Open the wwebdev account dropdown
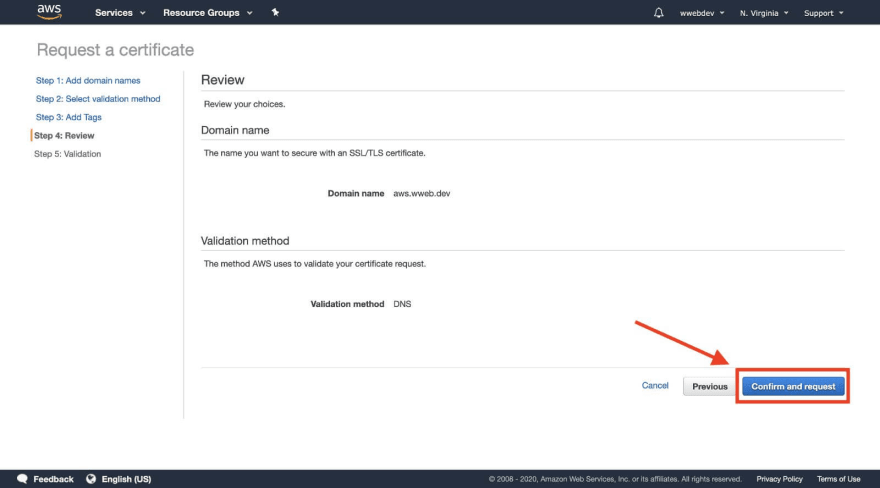The width and height of the screenshot is (880, 488). tap(702, 13)
